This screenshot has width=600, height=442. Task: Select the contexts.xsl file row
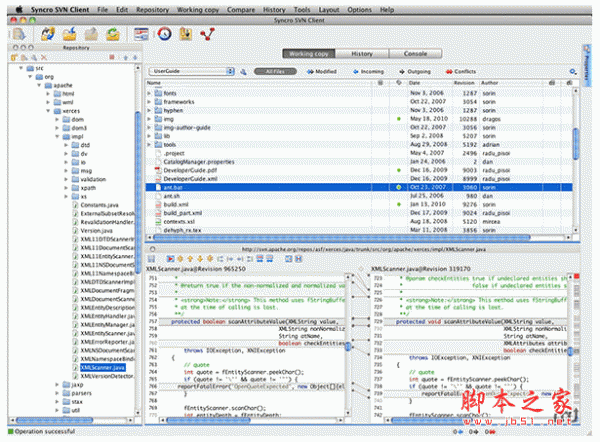point(359,222)
